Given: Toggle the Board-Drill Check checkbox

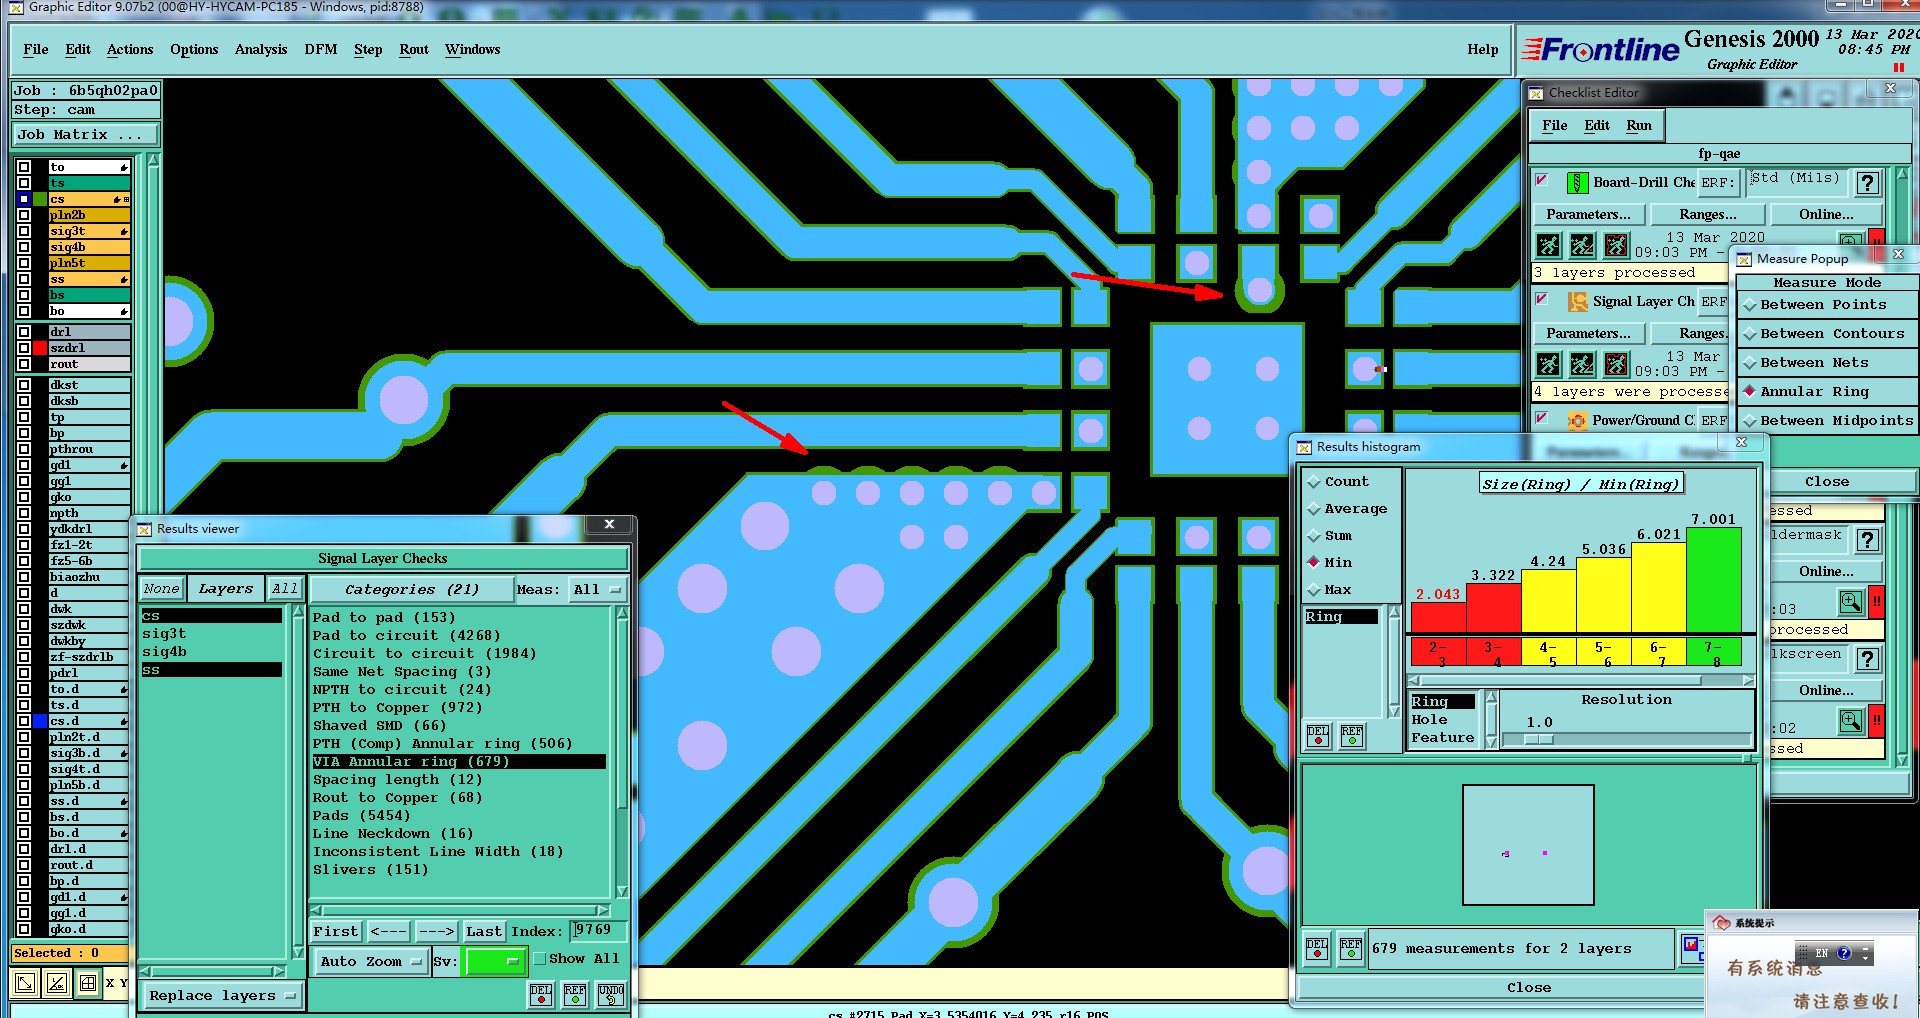Looking at the screenshot, I should 1541,180.
